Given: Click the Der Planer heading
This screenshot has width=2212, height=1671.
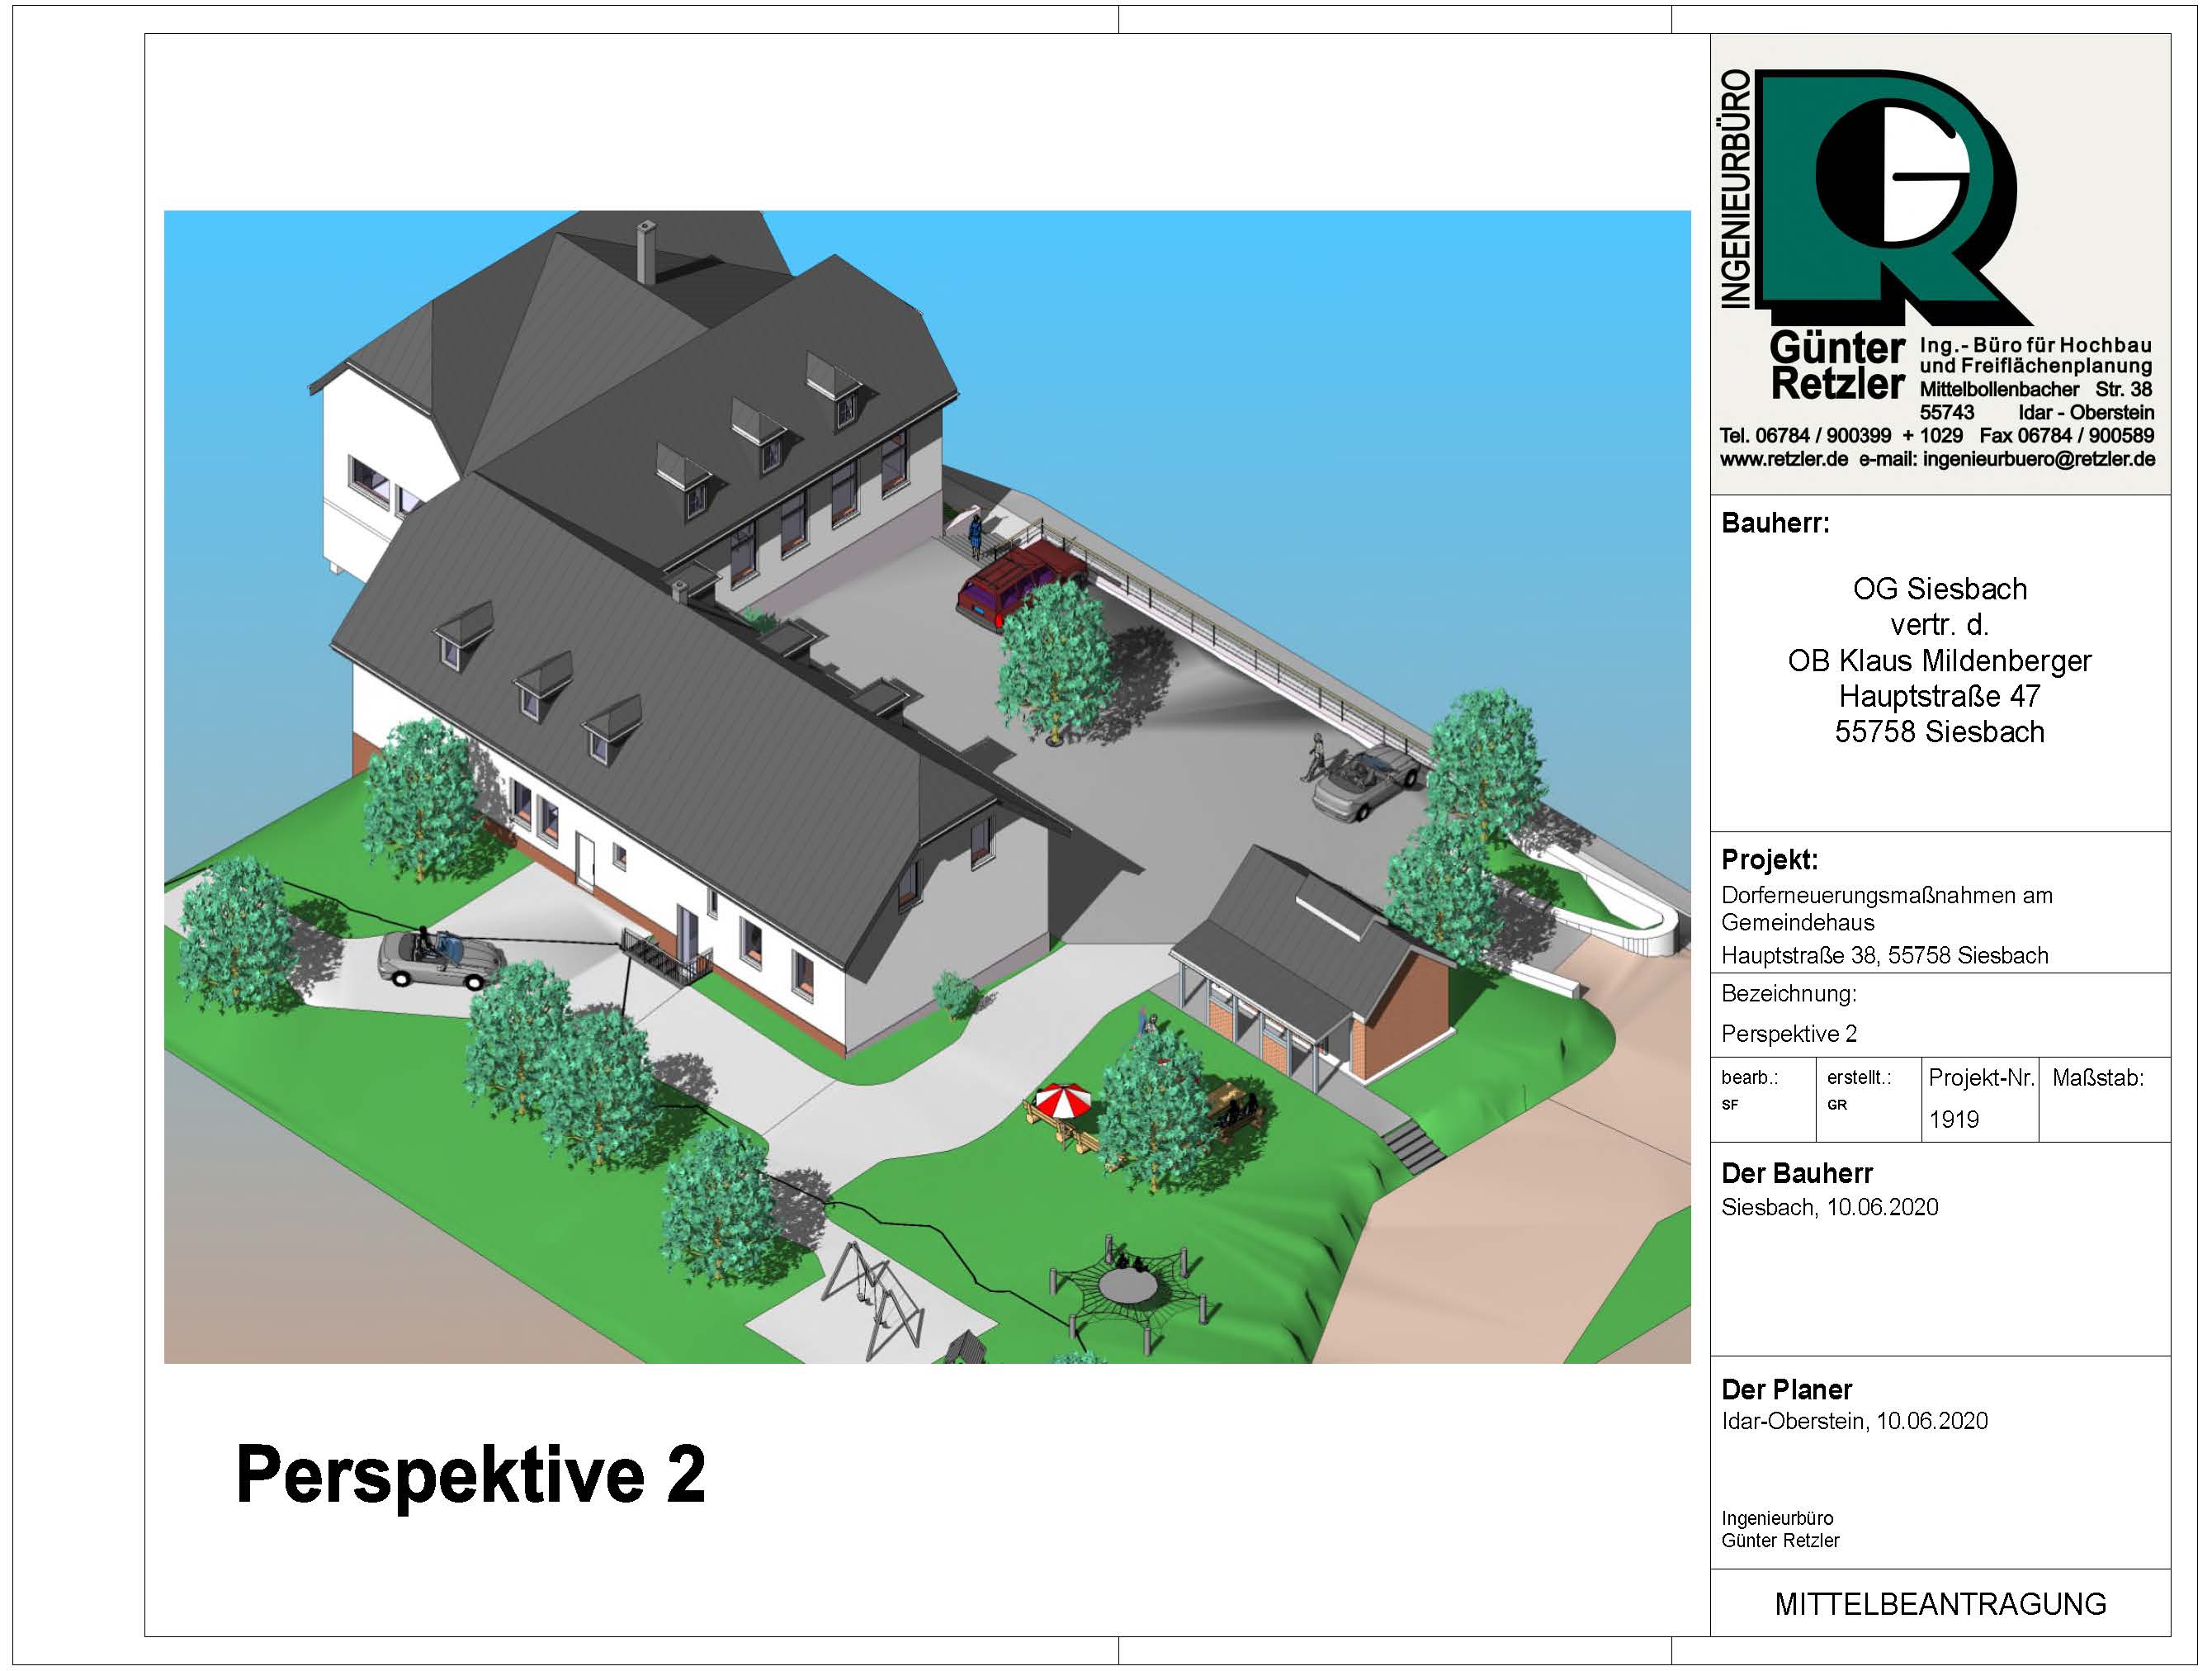Looking at the screenshot, I should click(1786, 1389).
